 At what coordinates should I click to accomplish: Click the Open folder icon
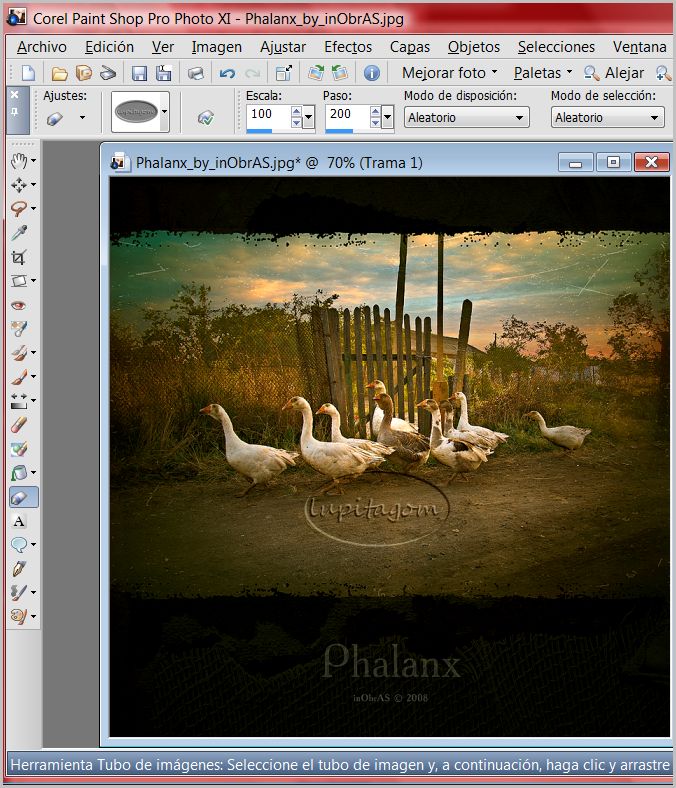[x=60, y=73]
